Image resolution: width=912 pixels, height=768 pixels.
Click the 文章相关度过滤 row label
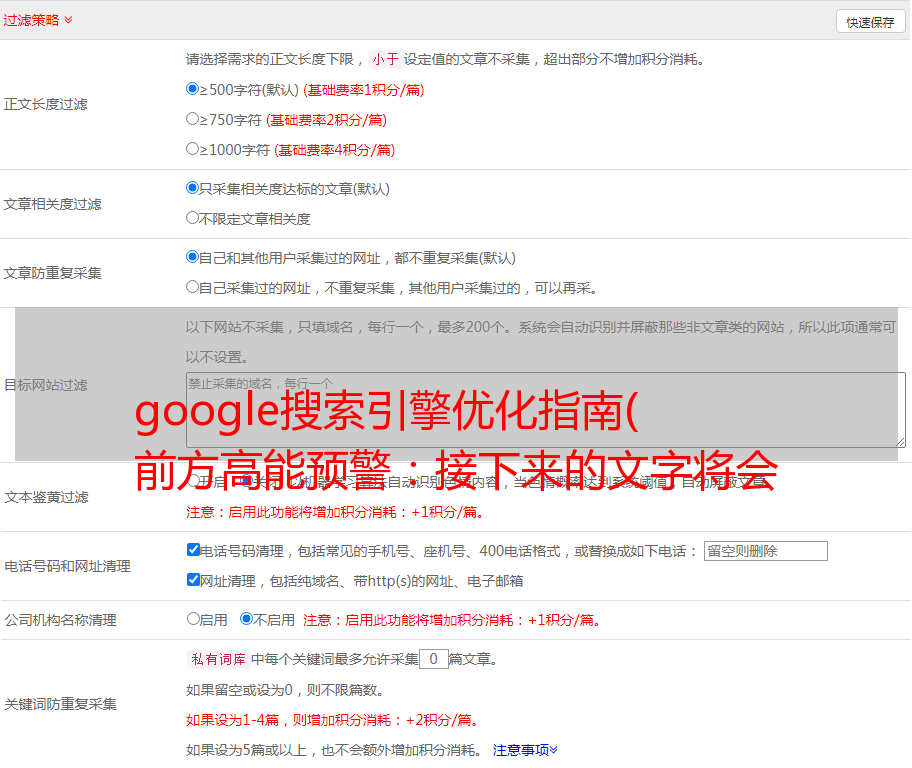click(53, 204)
